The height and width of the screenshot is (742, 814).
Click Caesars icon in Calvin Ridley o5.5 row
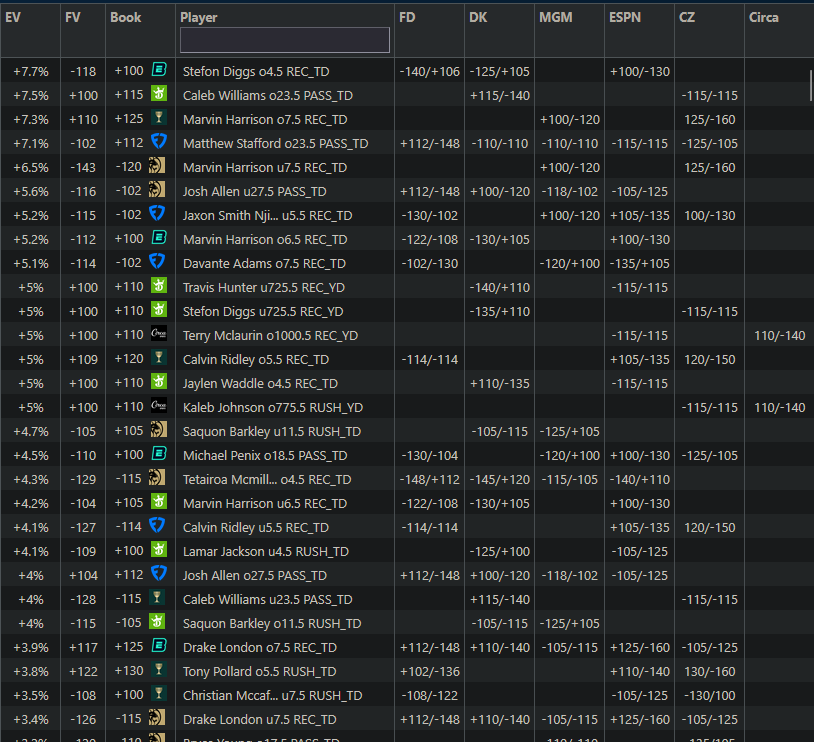pyautogui.click(x=159, y=358)
